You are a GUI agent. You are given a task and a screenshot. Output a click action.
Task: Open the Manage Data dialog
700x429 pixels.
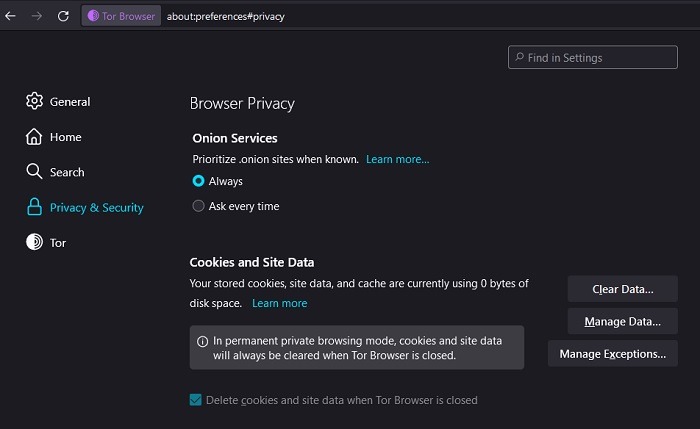tap(623, 321)
